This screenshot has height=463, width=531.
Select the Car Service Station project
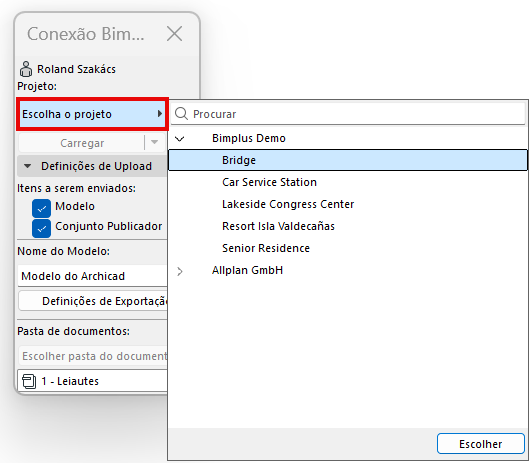coord(348,182)
